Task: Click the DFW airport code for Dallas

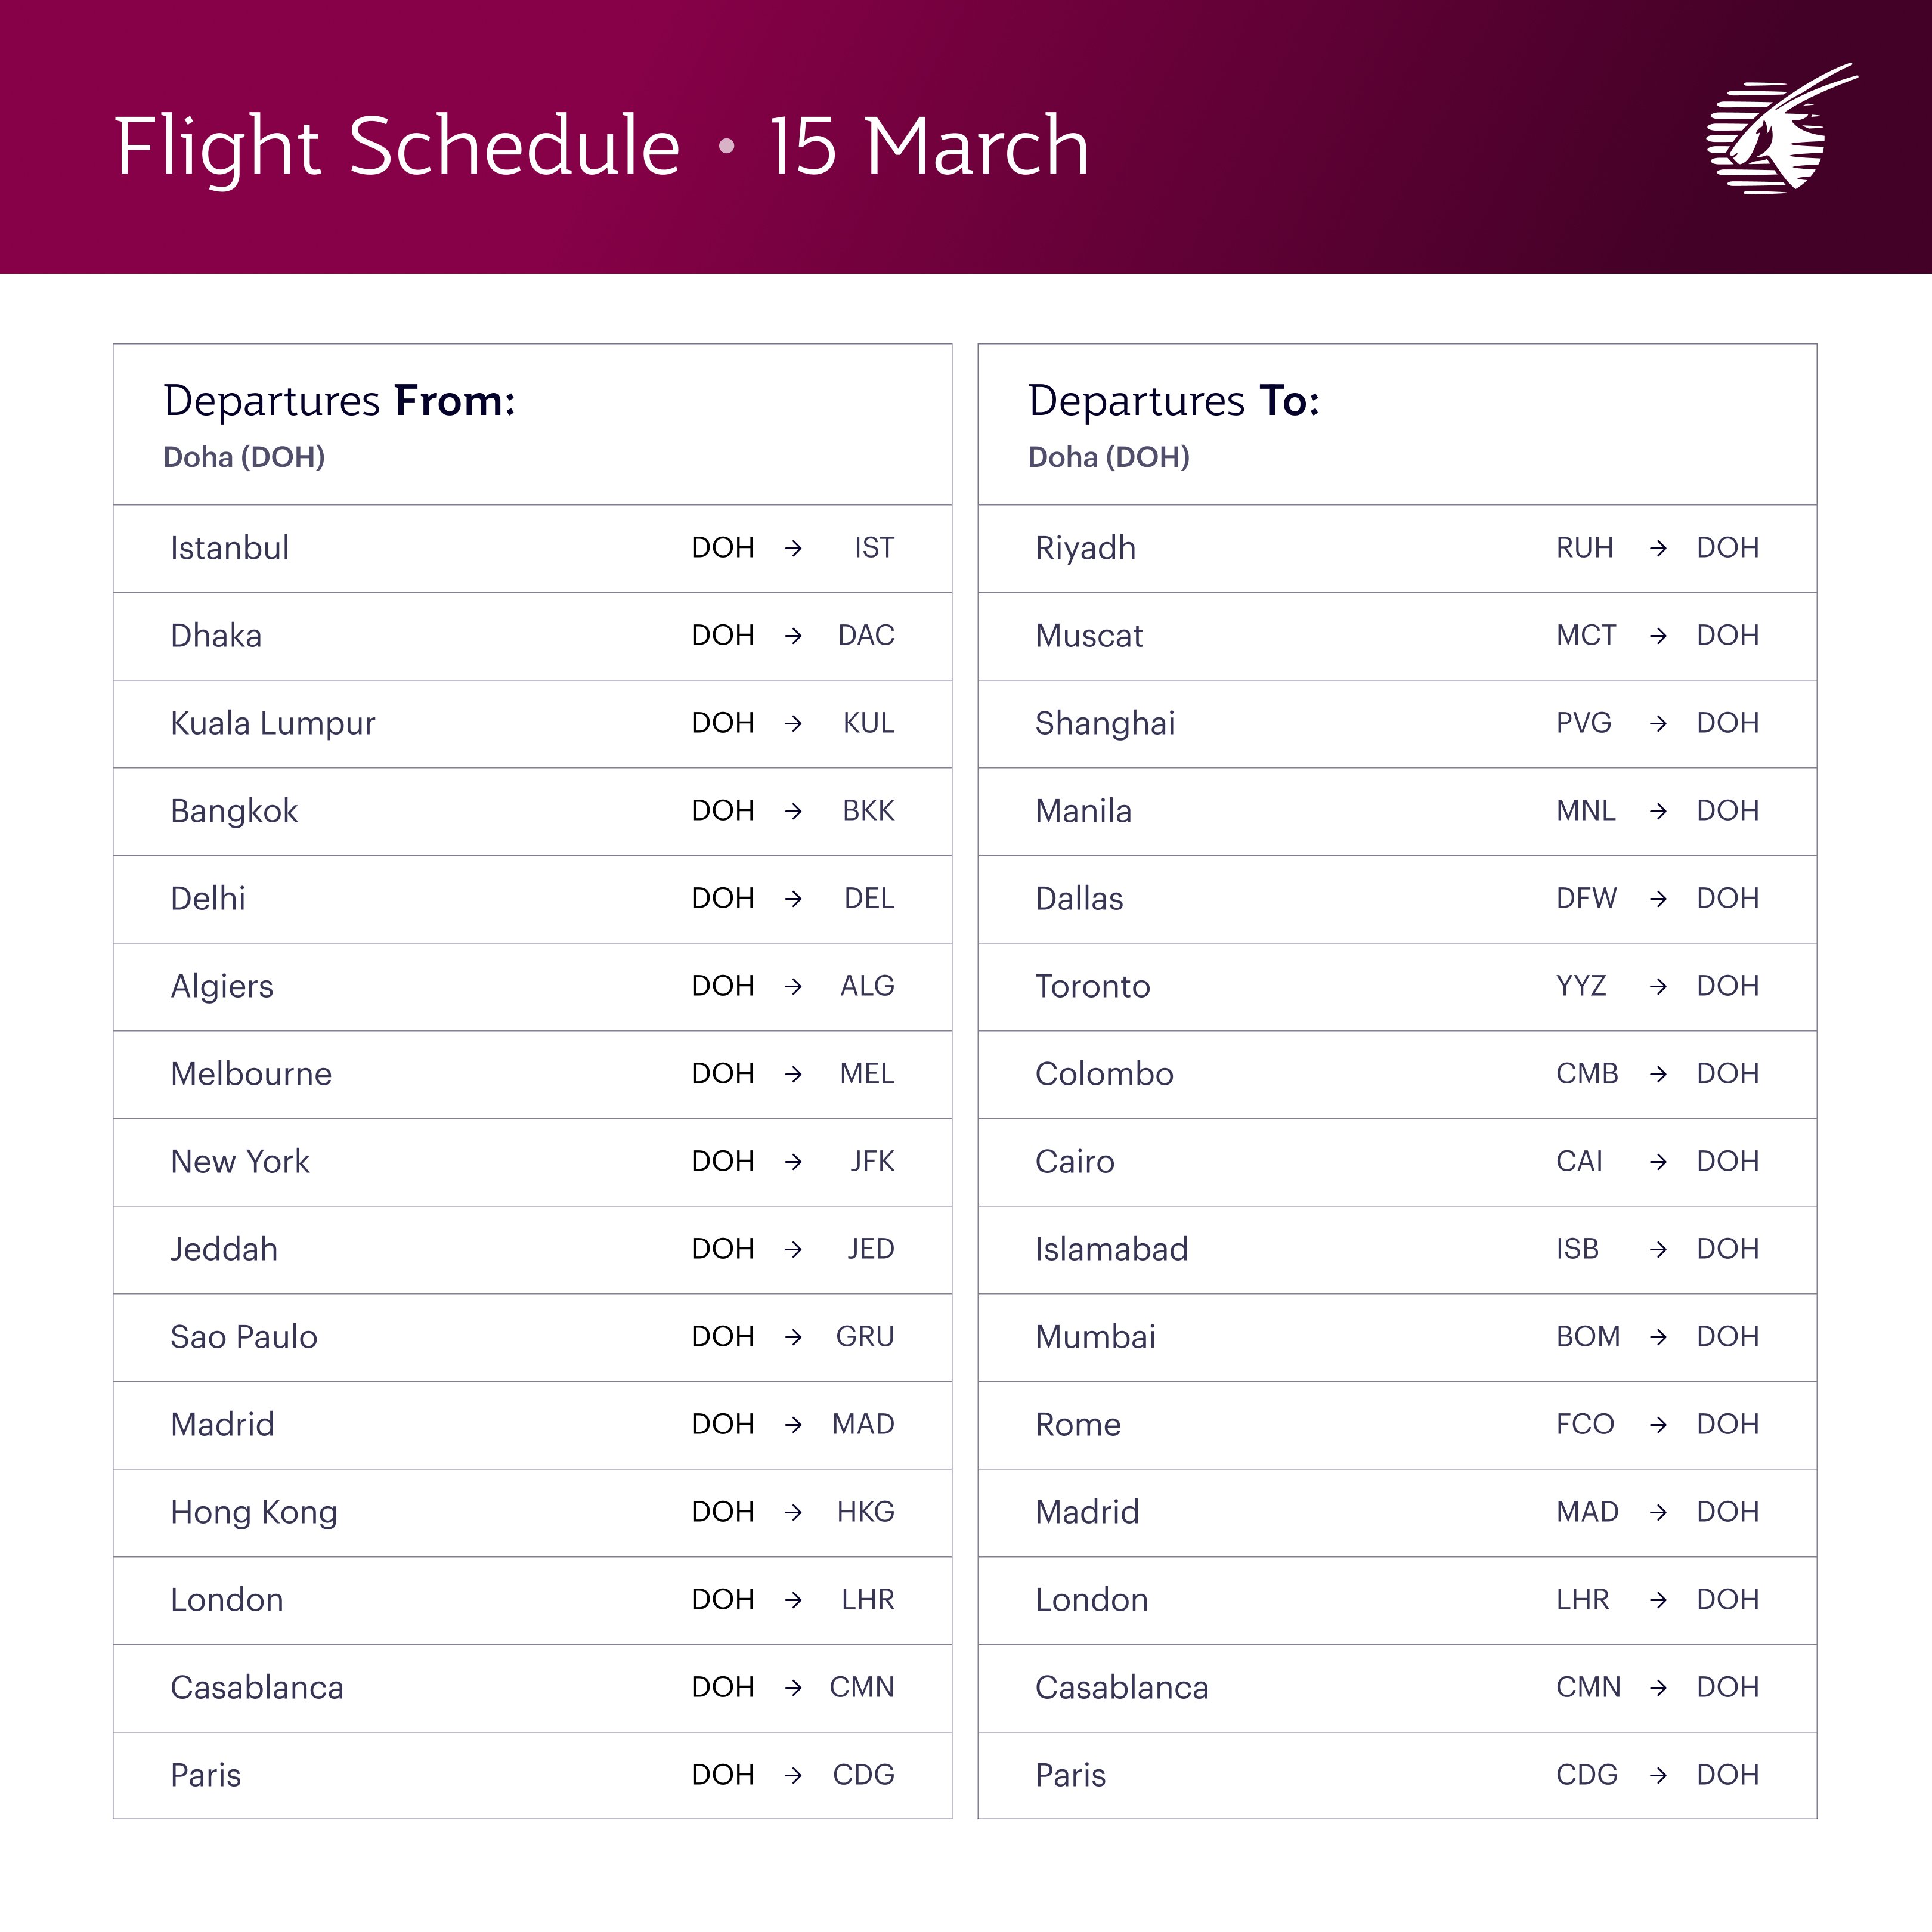Action: click(1585, 898)
